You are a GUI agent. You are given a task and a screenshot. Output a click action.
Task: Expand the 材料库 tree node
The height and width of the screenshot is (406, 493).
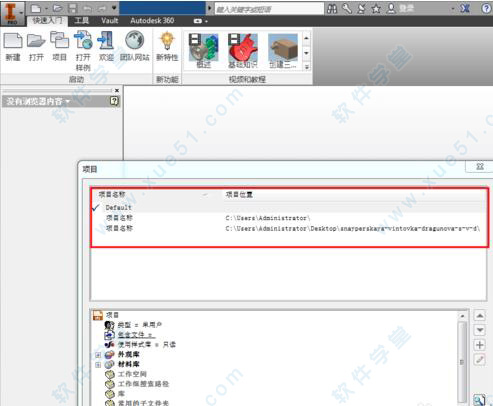click(x=98, y=364)
